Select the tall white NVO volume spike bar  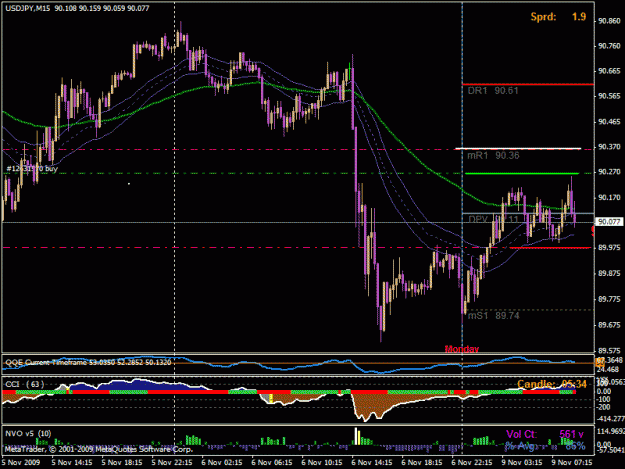[x=356, y=436]
